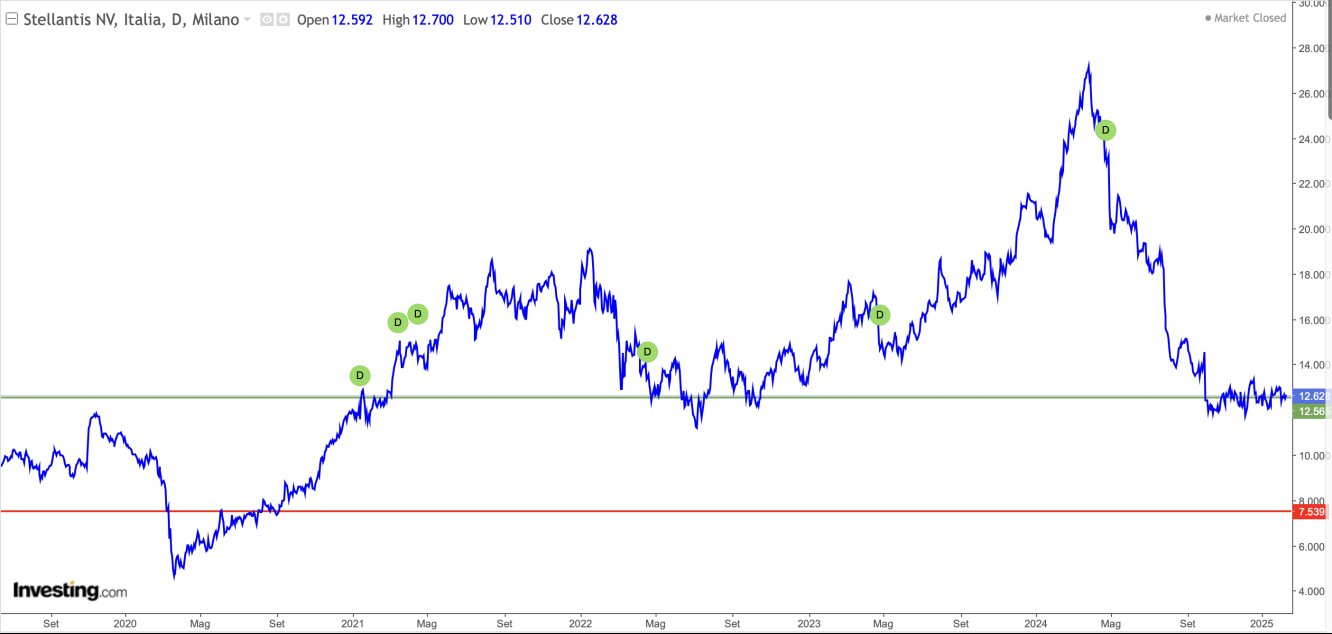Viewport: 1332px width, 634px height.
Task: Click the 6.000 price axis label
Action: 1313,546
